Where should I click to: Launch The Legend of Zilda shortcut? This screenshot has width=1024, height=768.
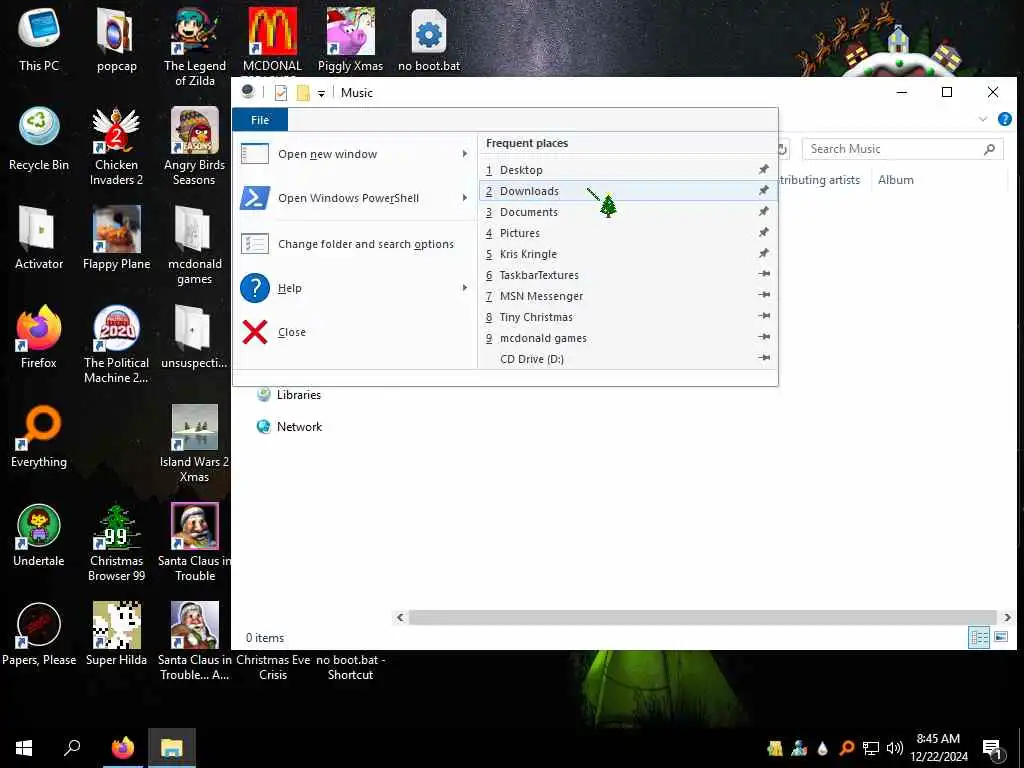point(195,46)
